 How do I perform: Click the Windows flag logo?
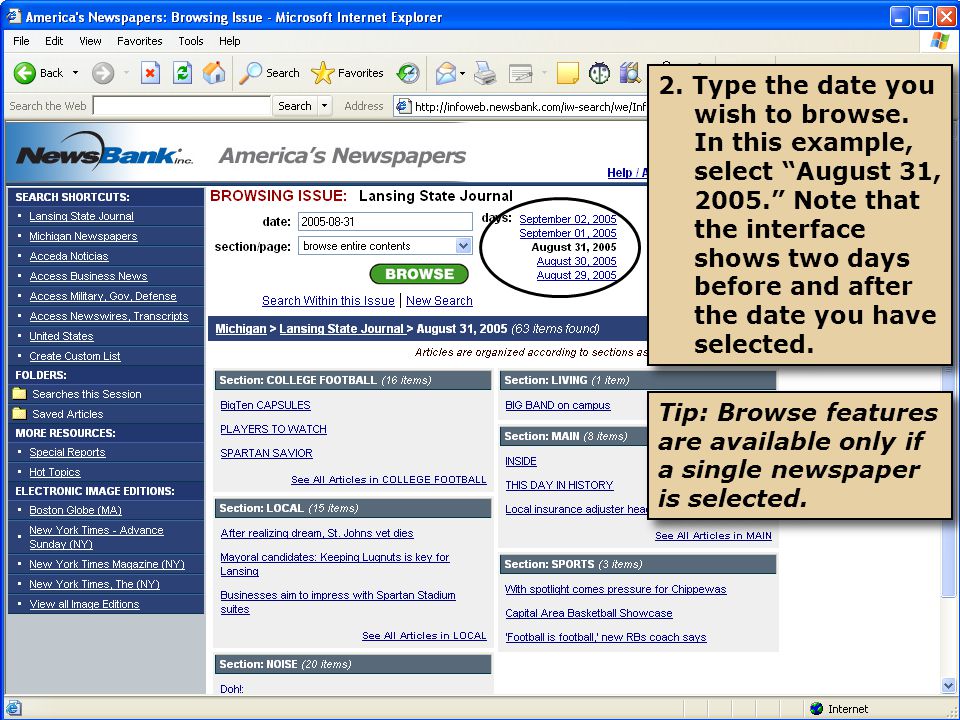(x=939, y=41)
